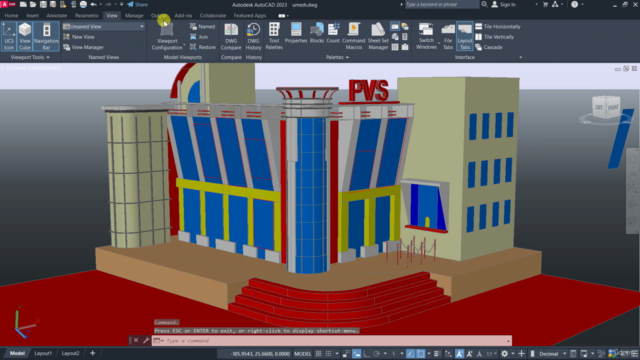640x360 pixels.
Task: Toggle grid display in status bar
Action: 318,353
